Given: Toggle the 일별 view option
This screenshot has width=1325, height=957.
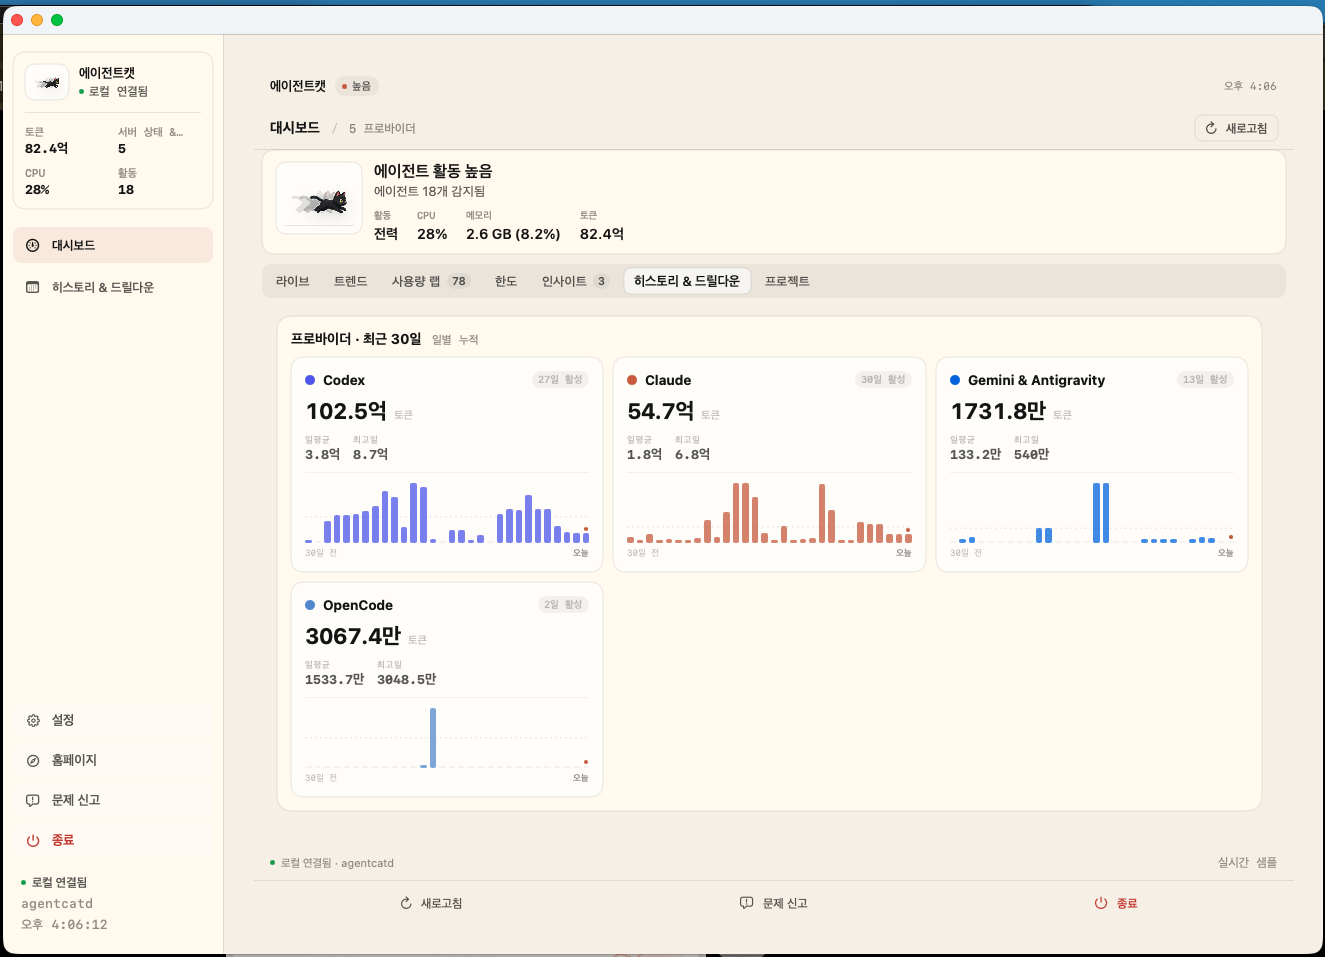Looking at the screenshot, I should click(442, 340).
